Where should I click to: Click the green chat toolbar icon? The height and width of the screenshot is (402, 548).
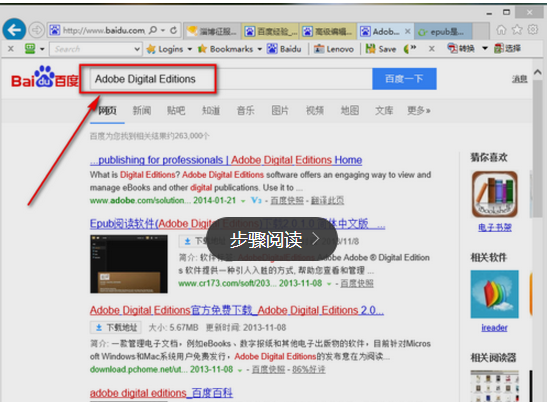point(30,49)
